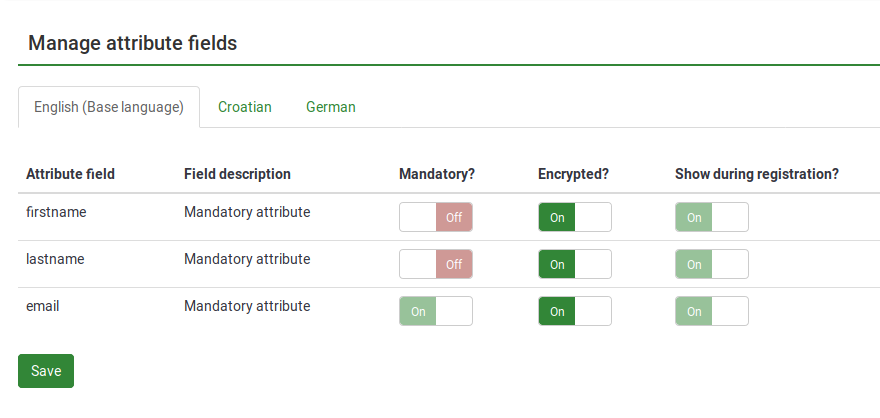Switch to the Croatian language tab
This screenshot has height=418, width=880.
[x=245, y=107]
